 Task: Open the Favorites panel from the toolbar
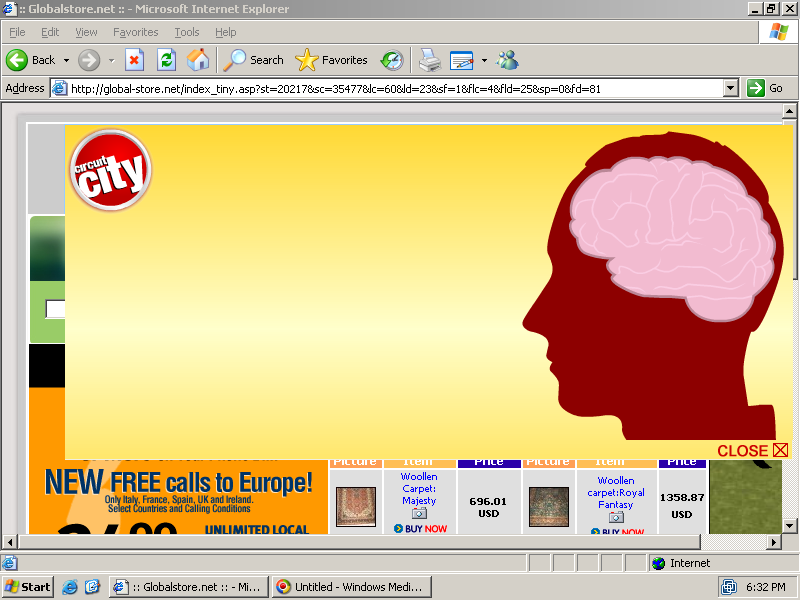coord(332,60)
